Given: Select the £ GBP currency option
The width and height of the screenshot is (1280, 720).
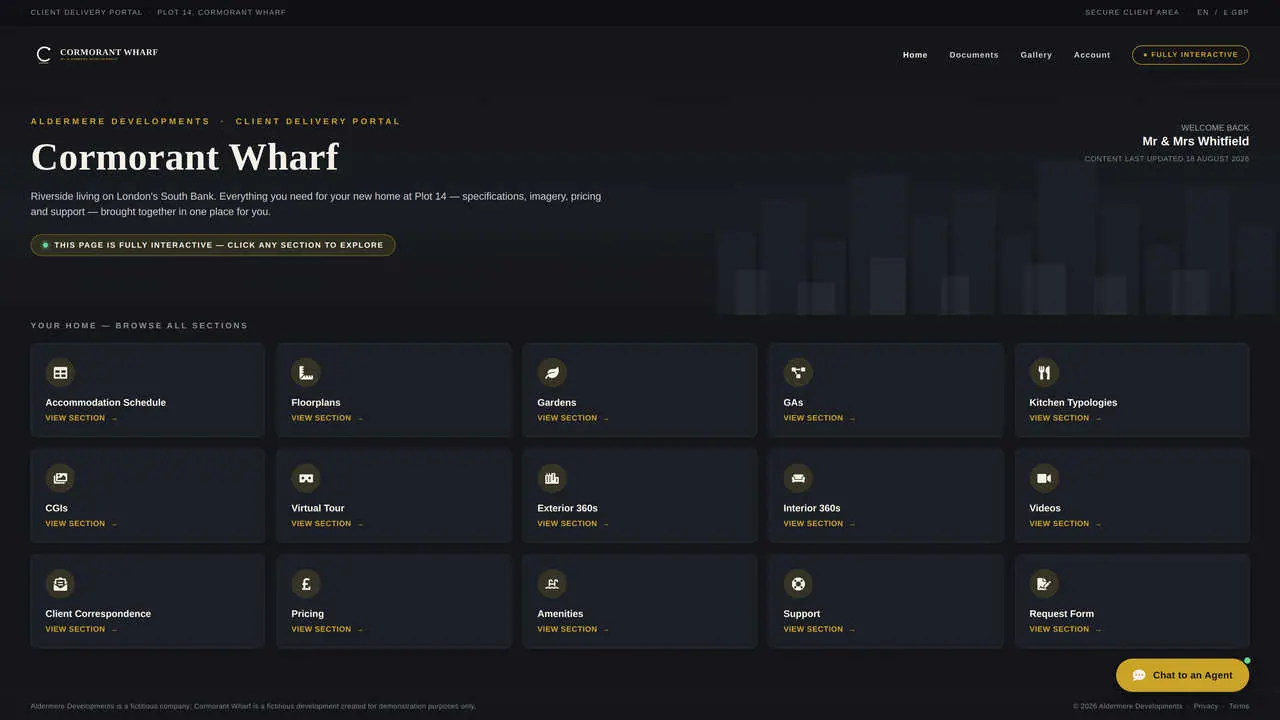Looking at the screenshot, I should tap(1236, 13).
